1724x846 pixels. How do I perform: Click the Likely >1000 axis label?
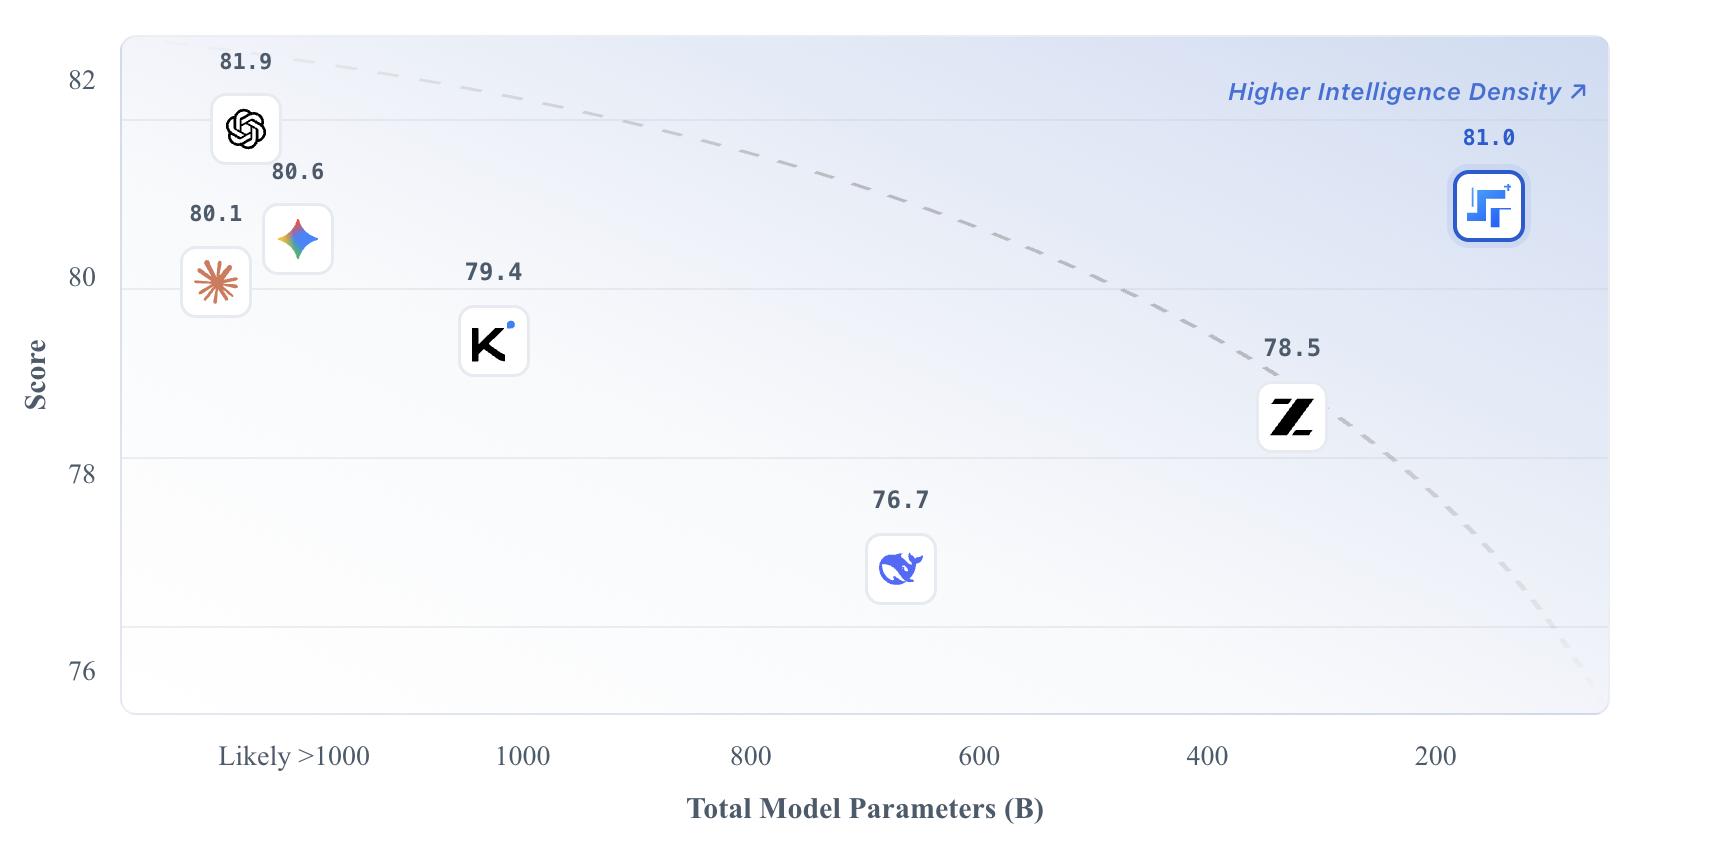[294, 756]
